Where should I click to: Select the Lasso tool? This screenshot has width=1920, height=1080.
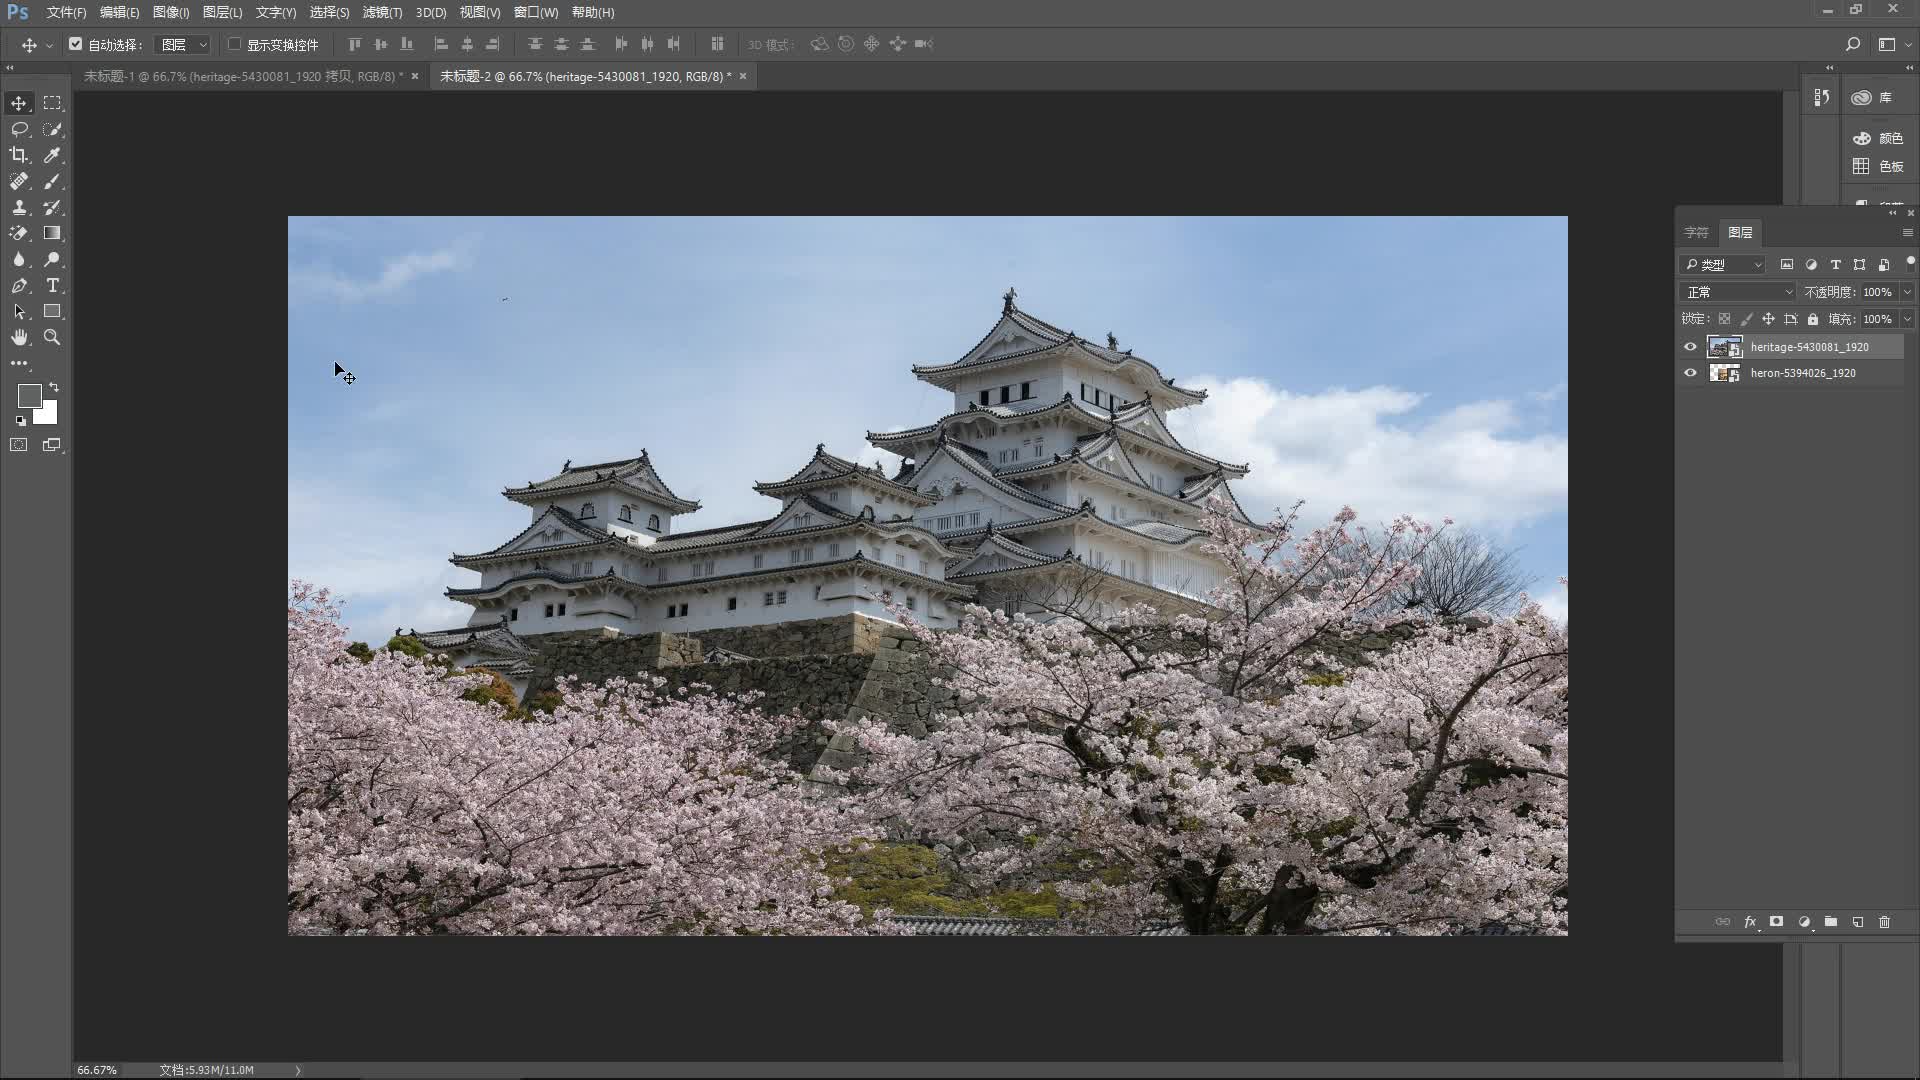pyautogui.click(x=19, y=129)
